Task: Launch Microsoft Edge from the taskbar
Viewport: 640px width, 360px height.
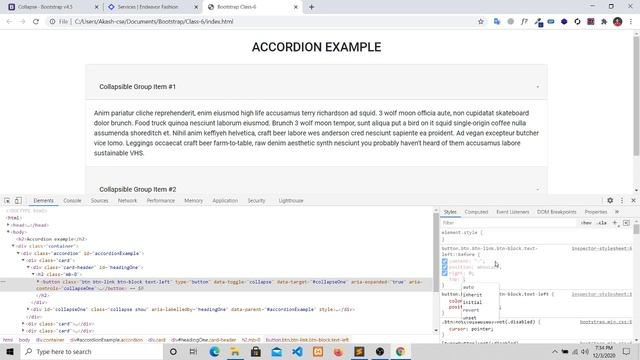Action: pyautogui.click(x=214, y=351)
